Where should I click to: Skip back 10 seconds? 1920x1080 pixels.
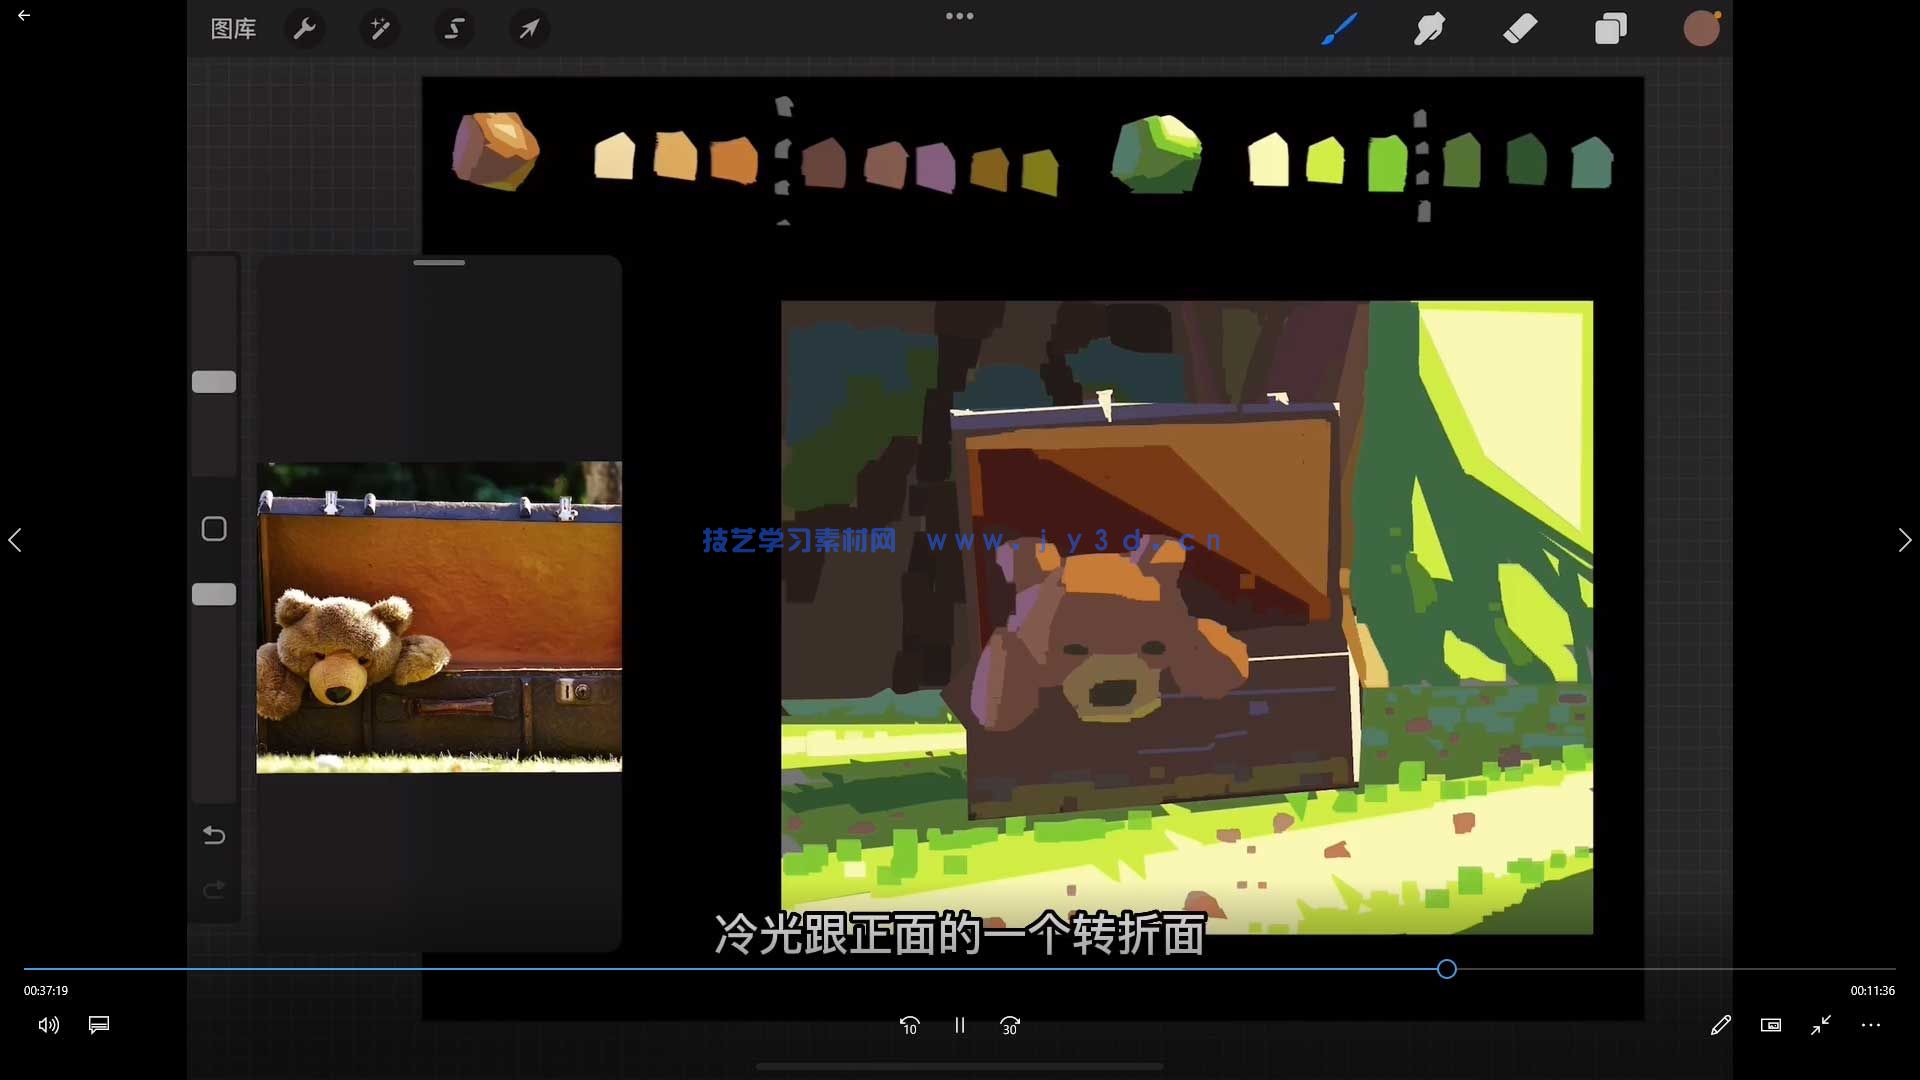[x=909, y=1025]
